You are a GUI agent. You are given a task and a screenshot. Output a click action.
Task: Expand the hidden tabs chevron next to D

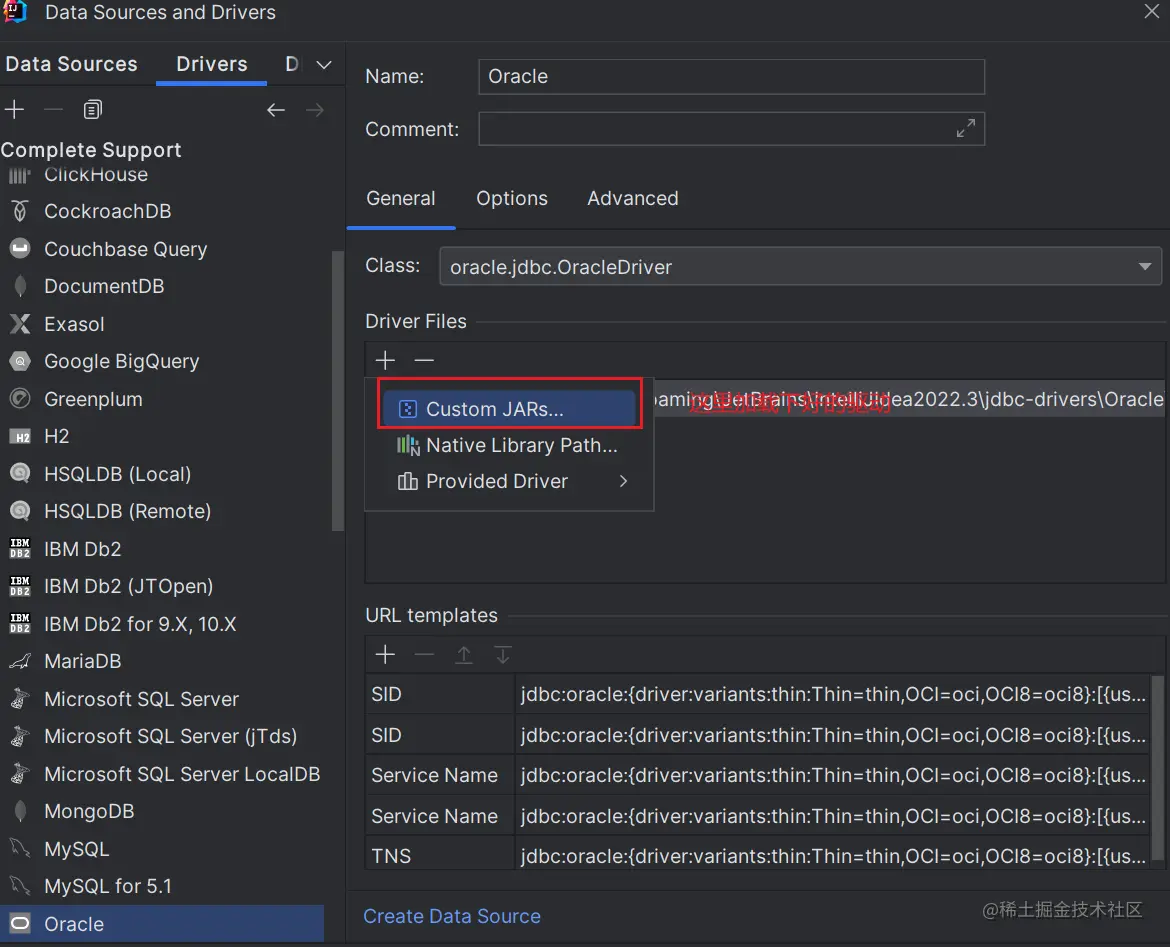[324, 65]
